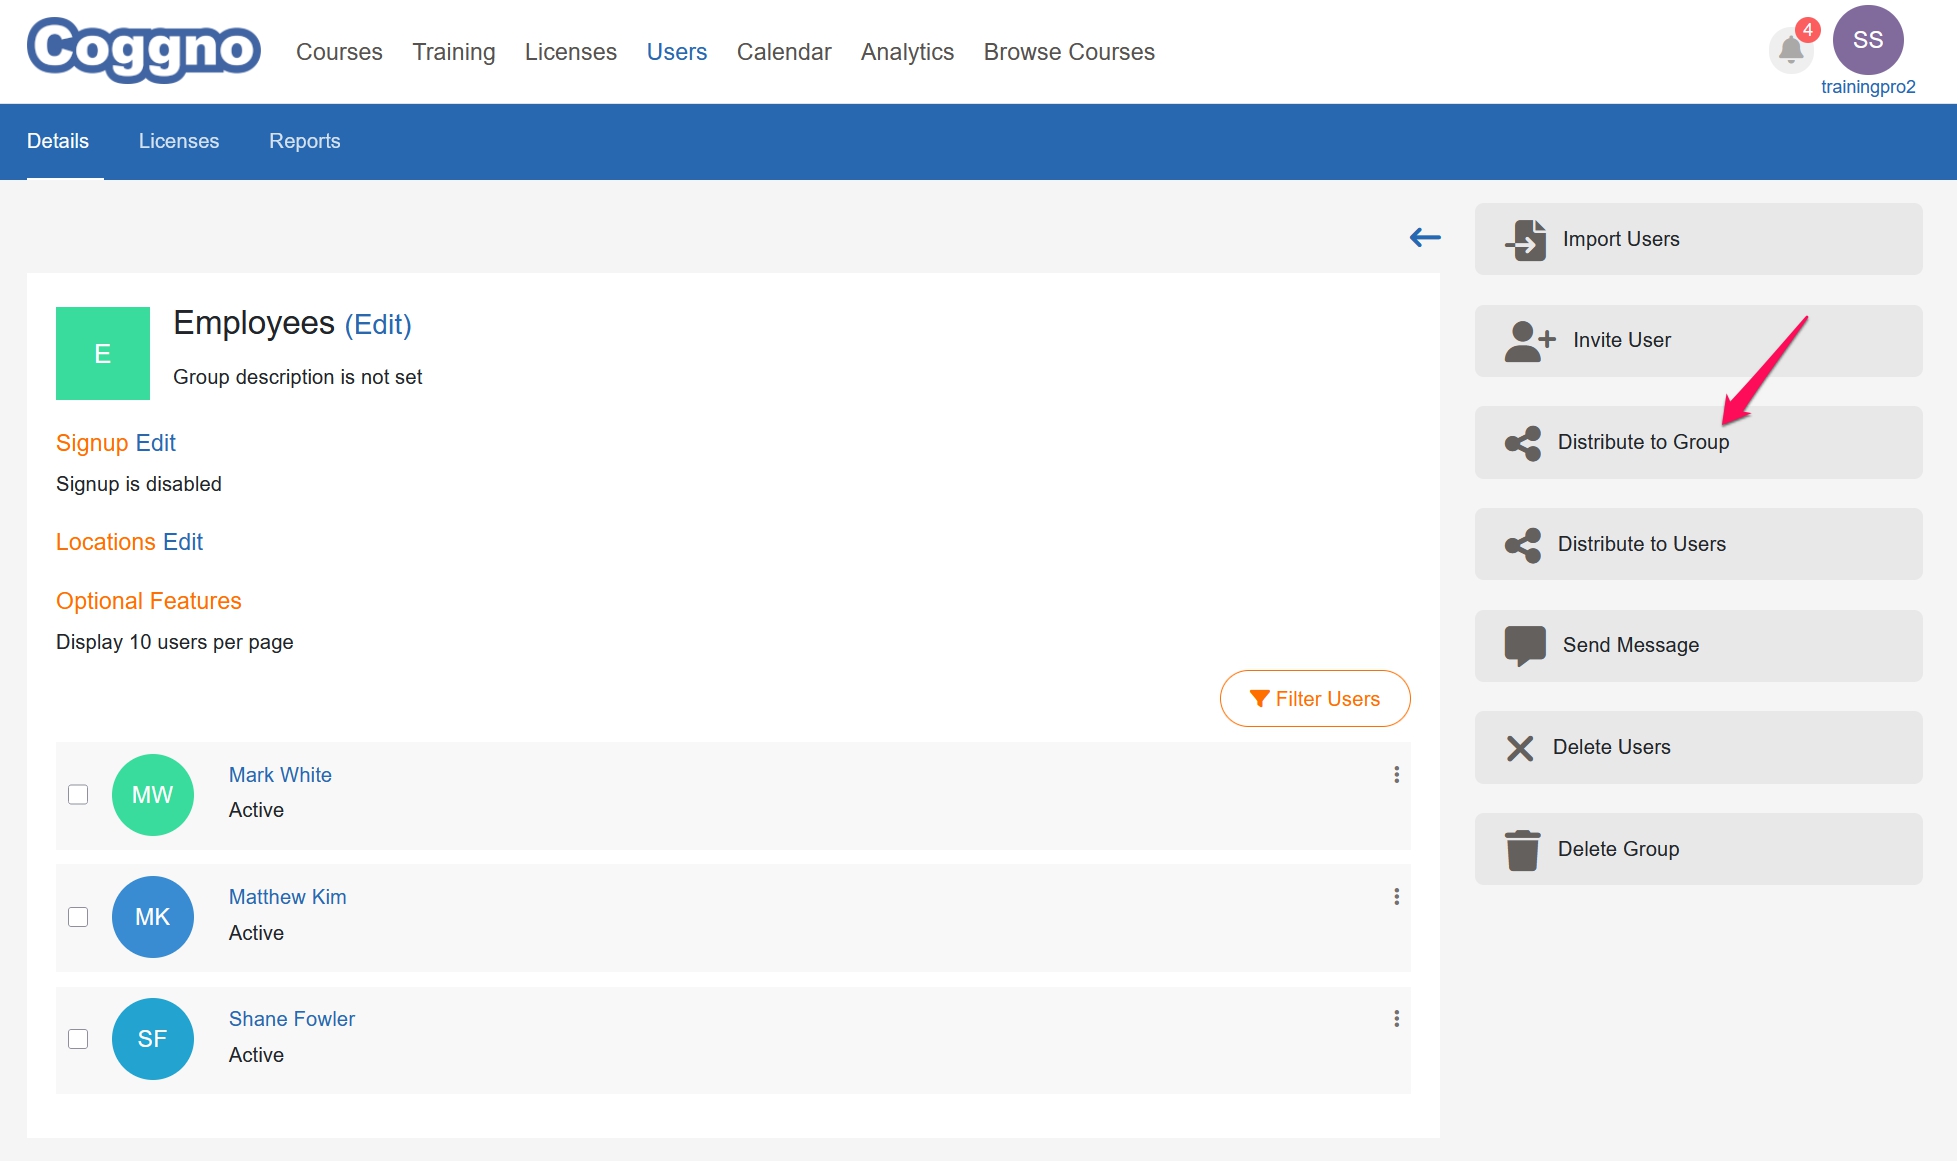The image size is (1957, 1161).
Task: Click the Import Users file icon
Action: click(x=1526, y=240)
